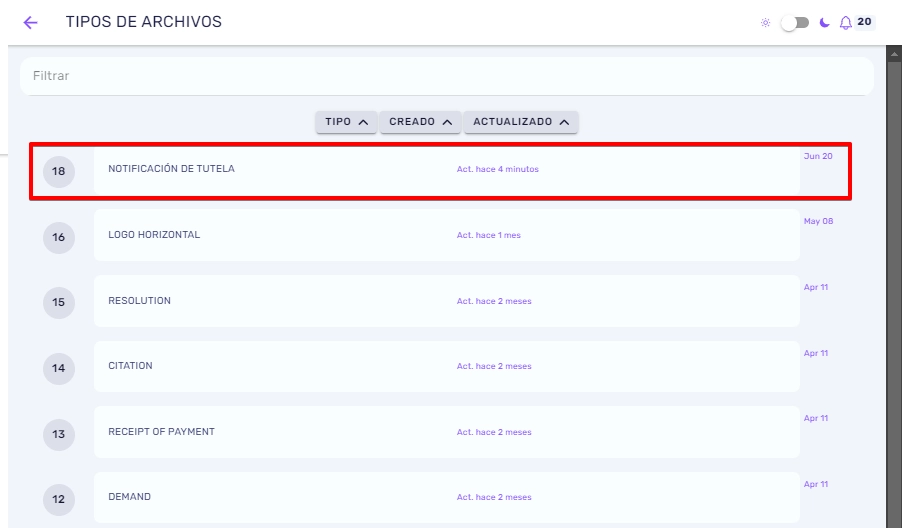Click 'Act. hace 4 minutos' text
The image size is (902, 528).
(498, 169)
